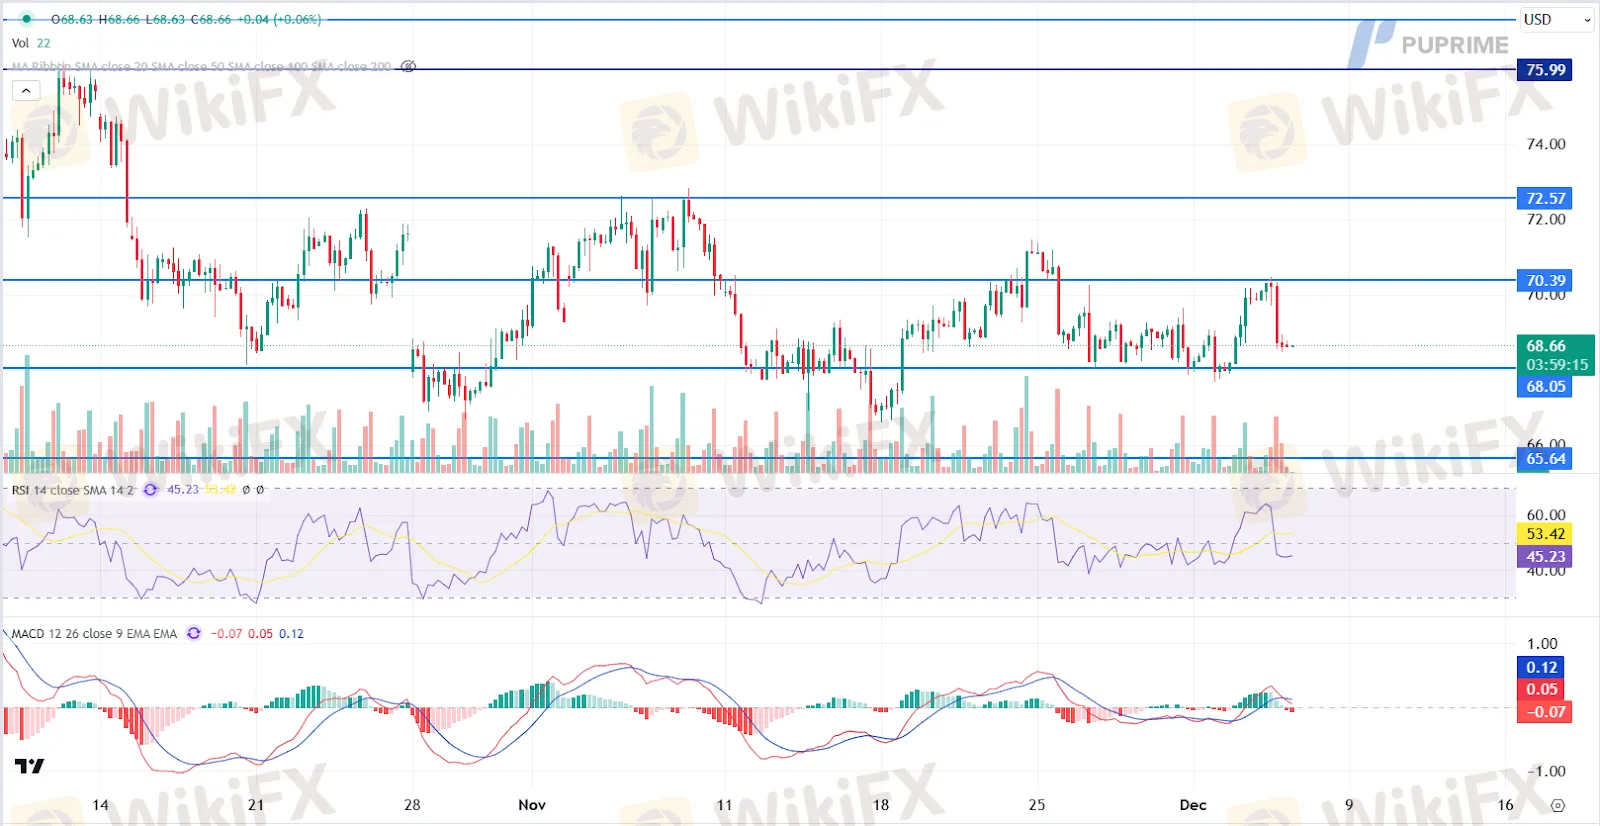Click date '21' on the time axis
The height and width of the screenshot is (826, 1600).
tap(256, 805)
